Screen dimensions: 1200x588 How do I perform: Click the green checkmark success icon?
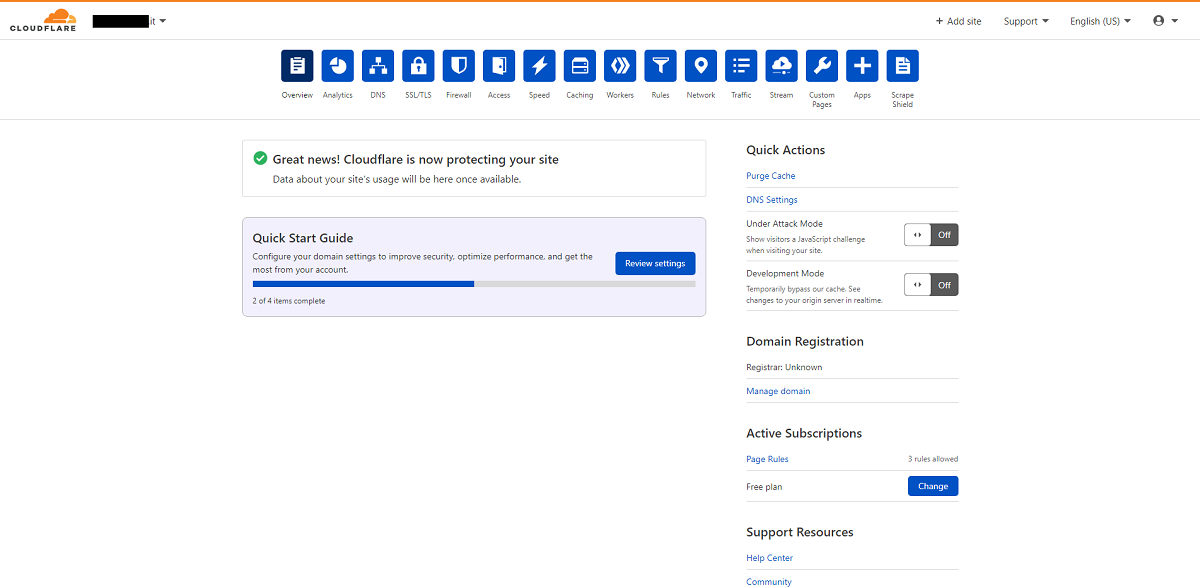click(x=260, y=158)
